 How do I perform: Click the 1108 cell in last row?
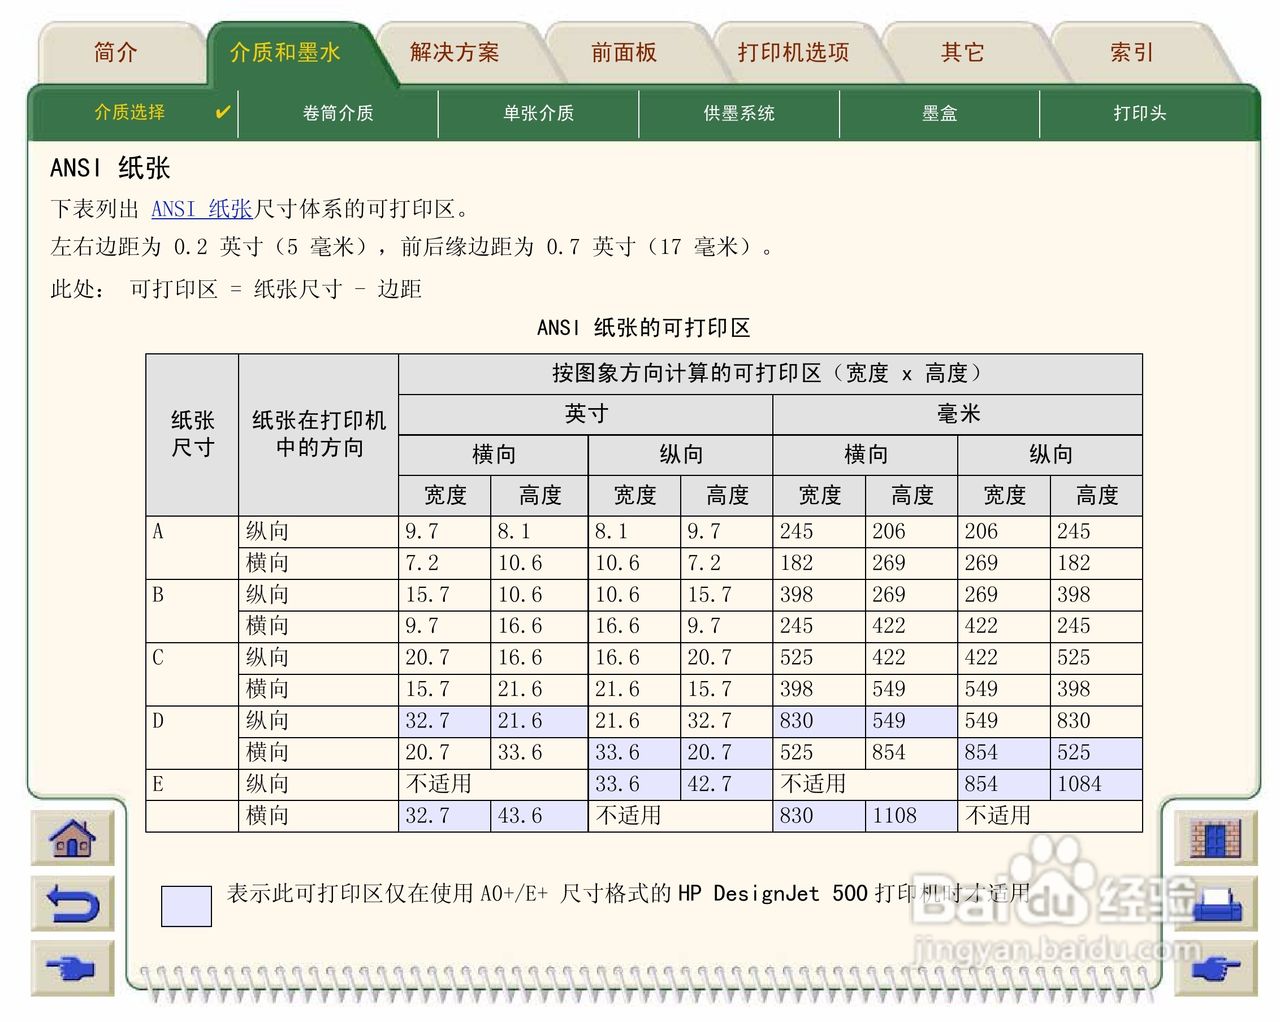pyautogui.click(x=911, y=816)
